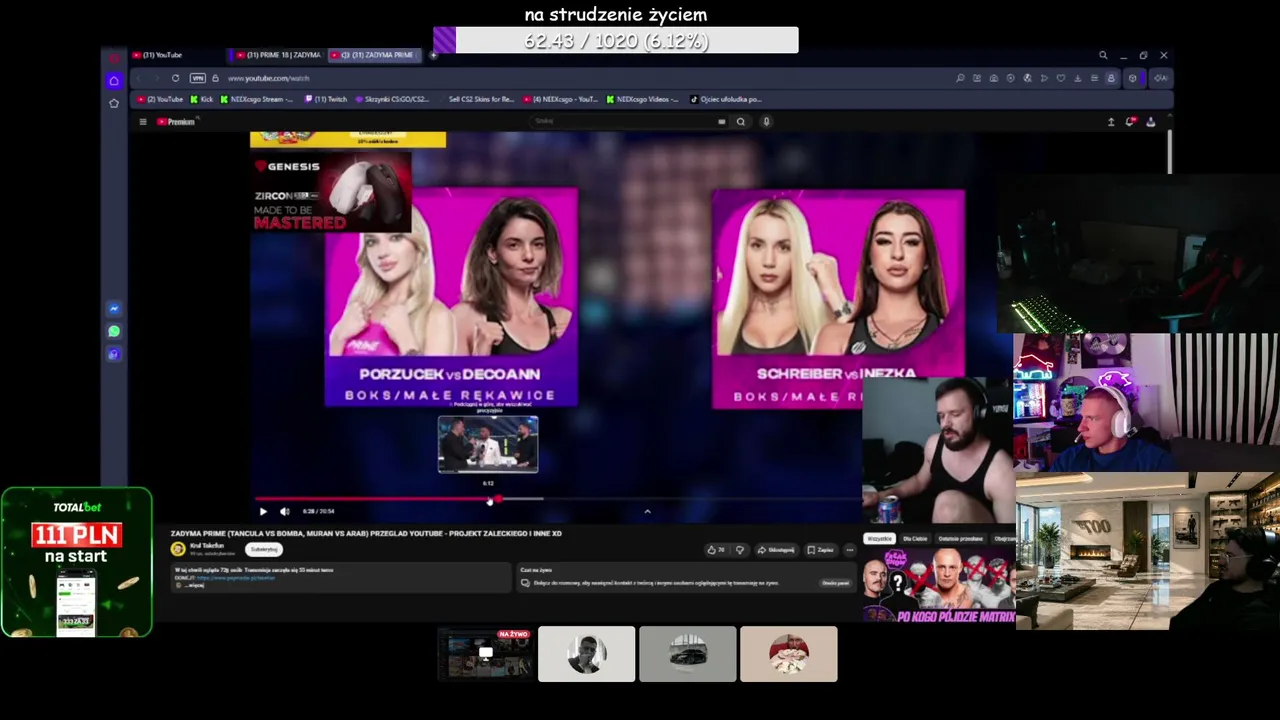
Task: Open the three-dot more actions menu
Action: (x=850, y=550)
